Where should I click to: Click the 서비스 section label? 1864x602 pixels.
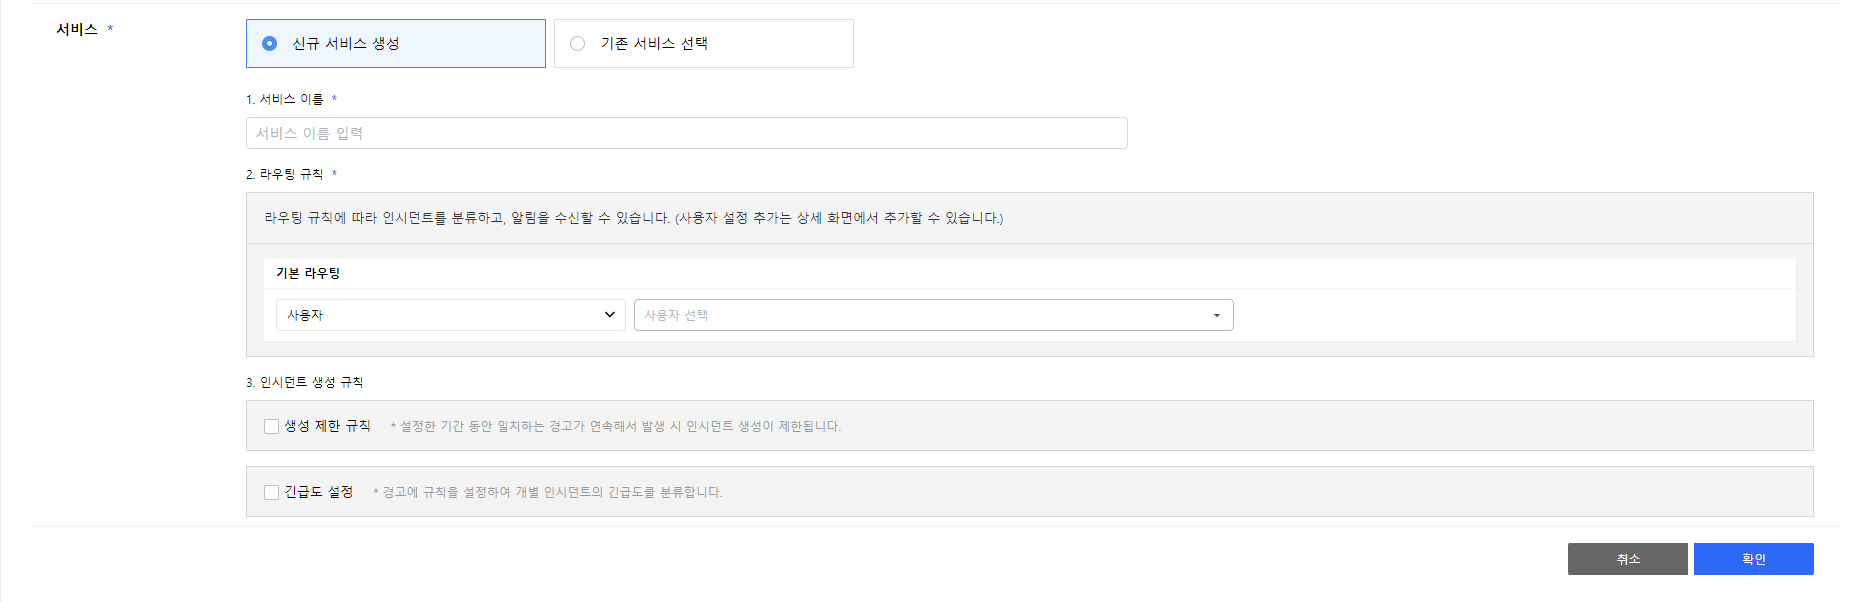click(77, 29)
